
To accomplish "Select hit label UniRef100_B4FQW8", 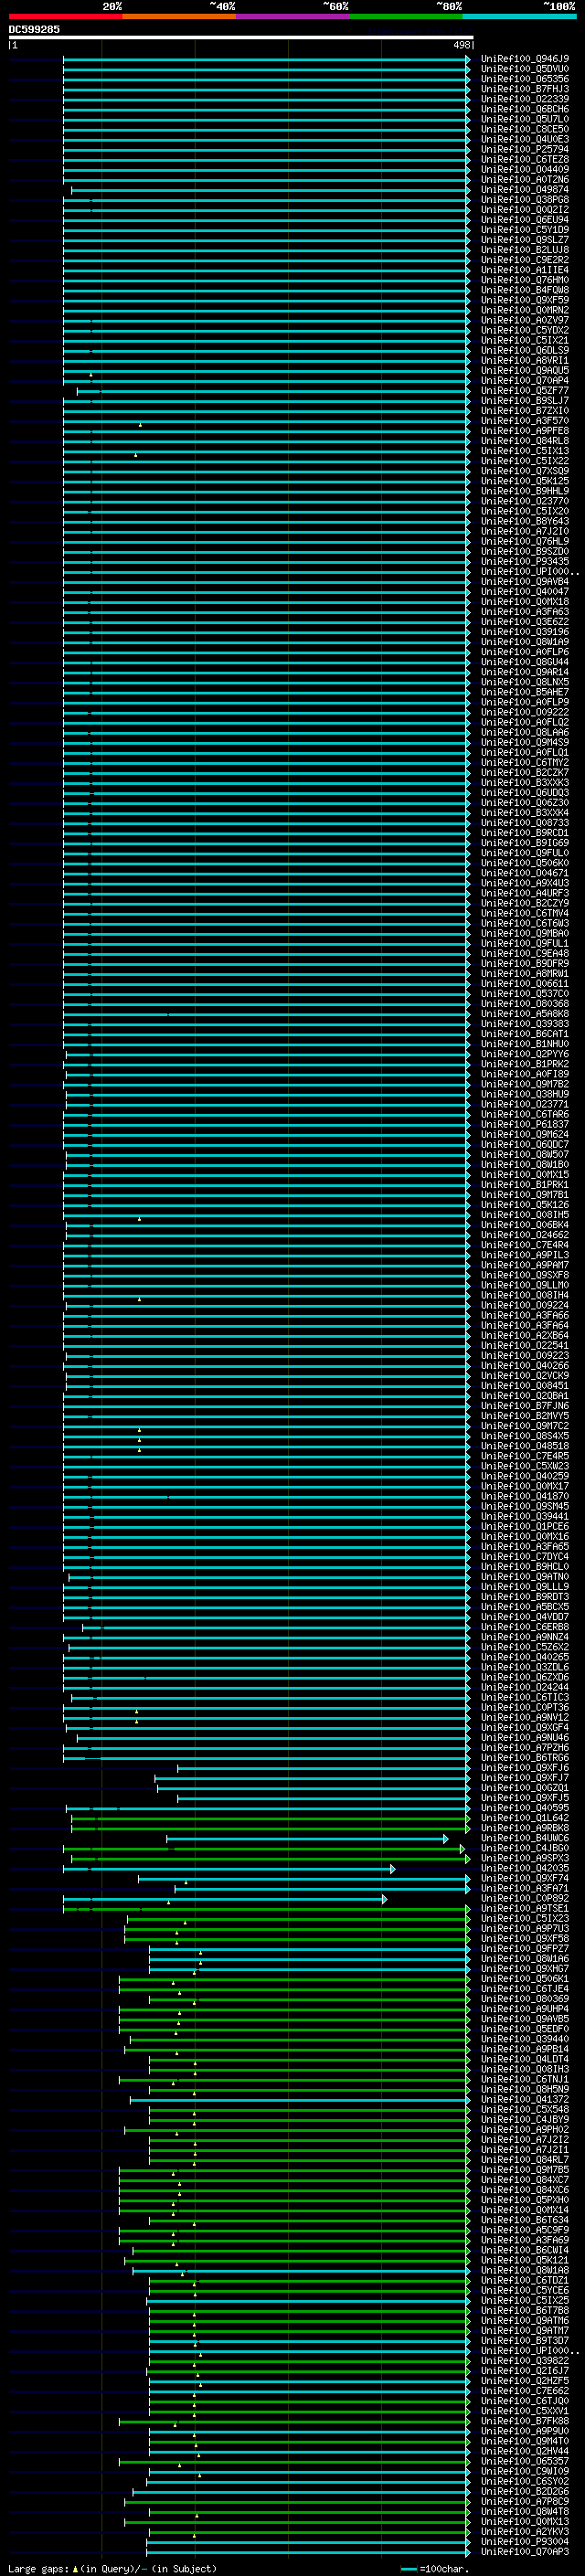I will point(525,290).
